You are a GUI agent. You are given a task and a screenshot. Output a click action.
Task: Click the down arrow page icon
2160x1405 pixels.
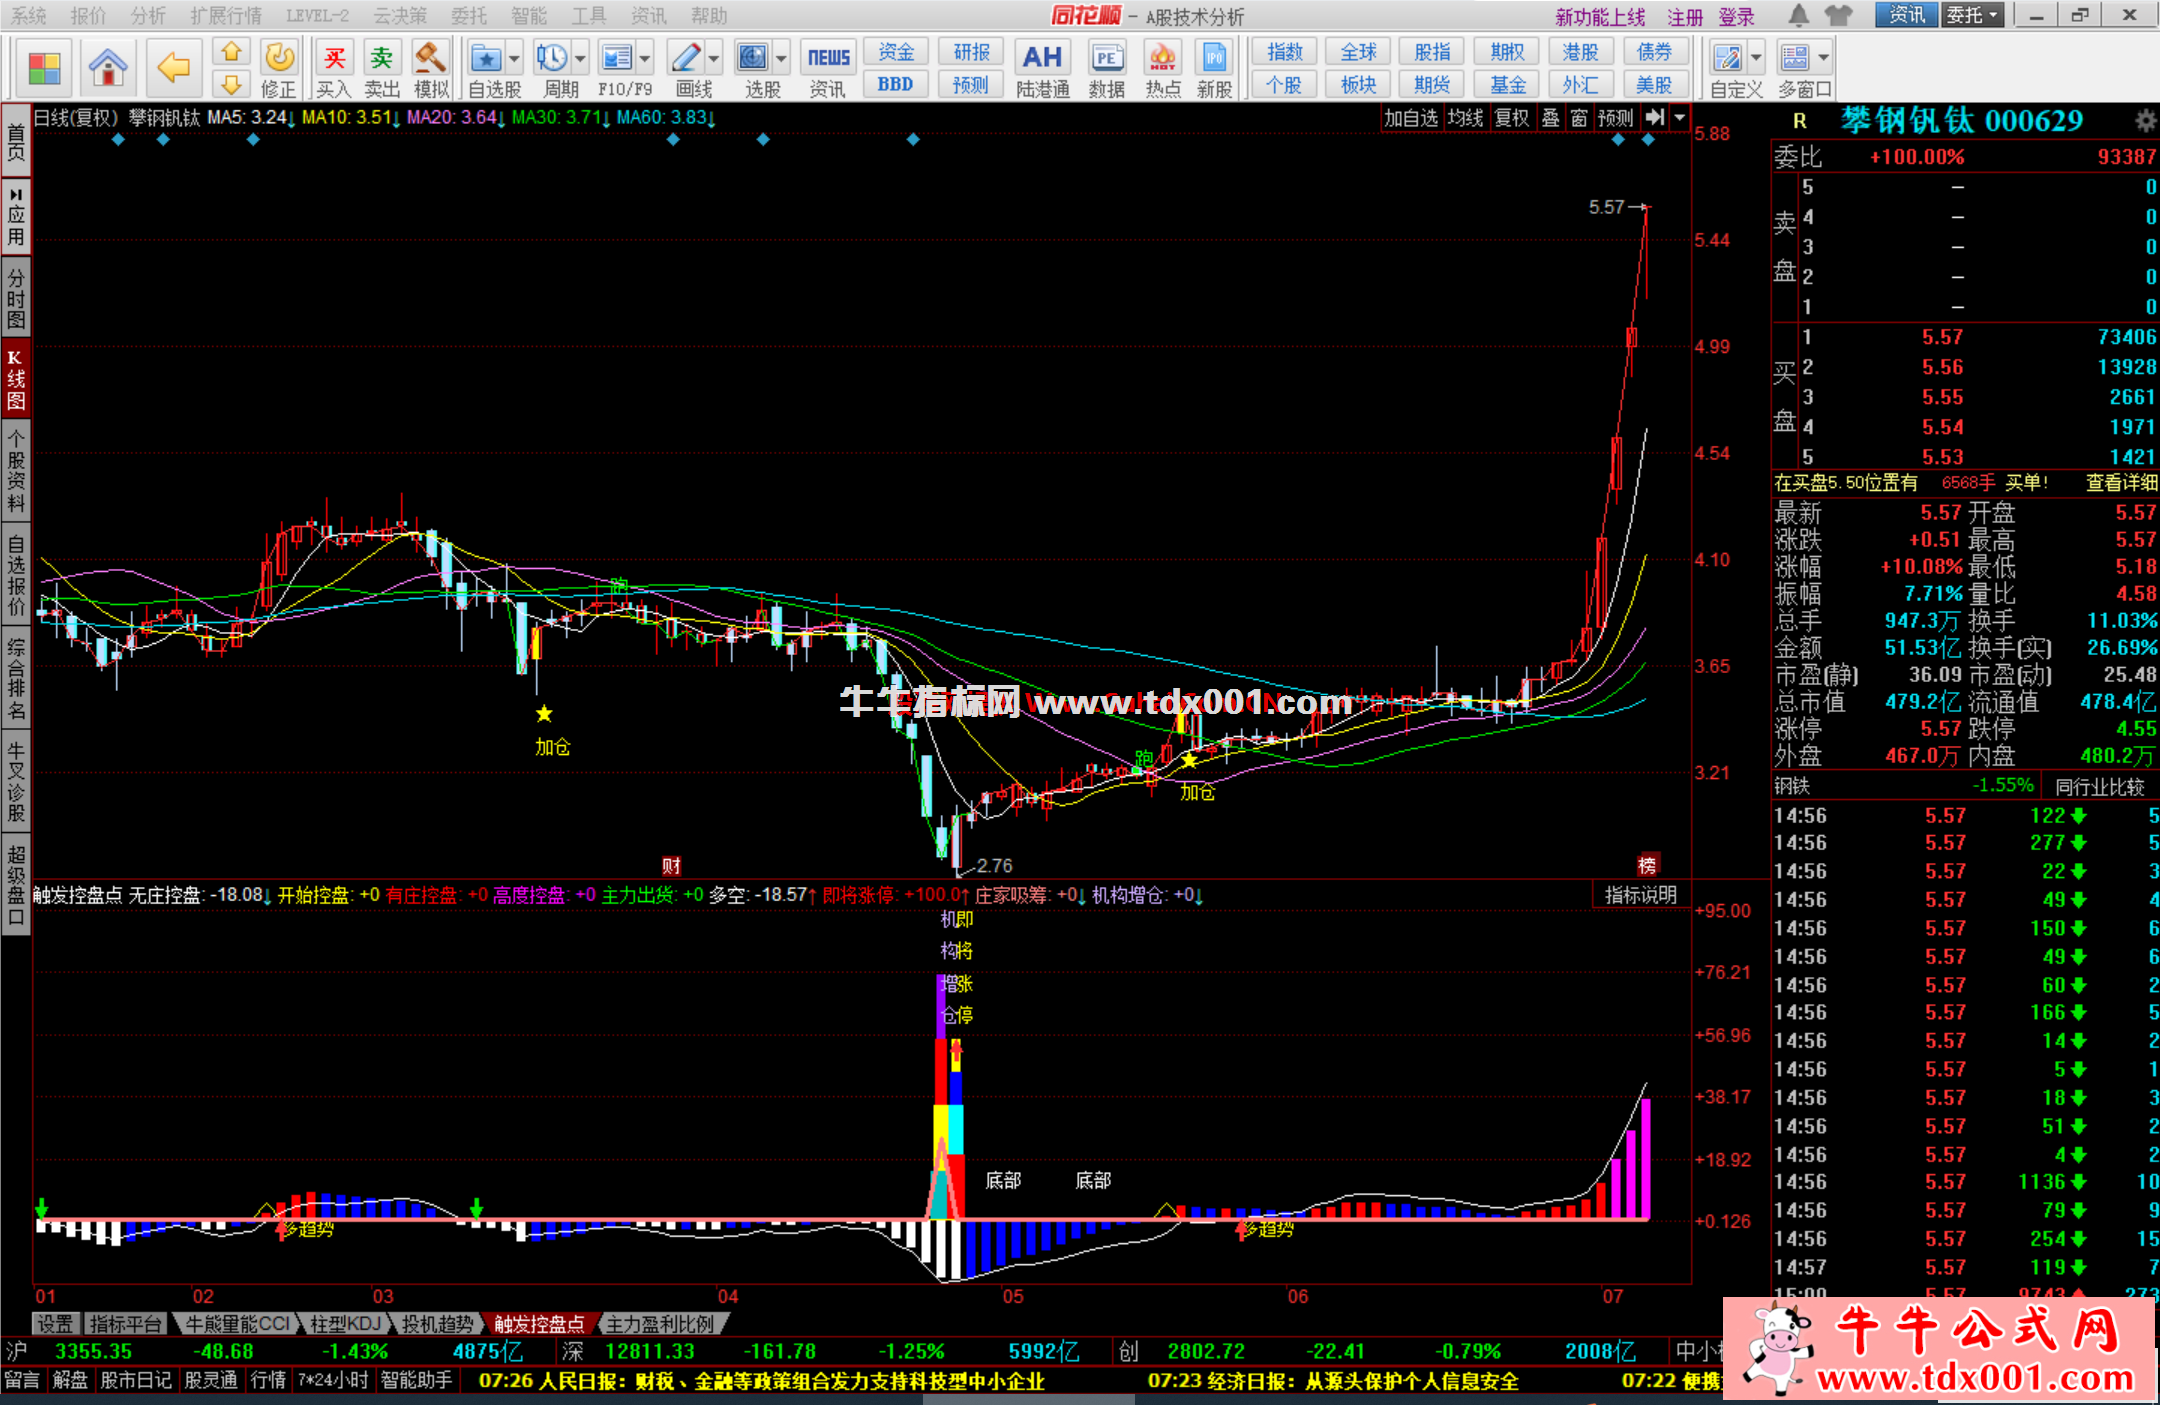coord(232,84)
